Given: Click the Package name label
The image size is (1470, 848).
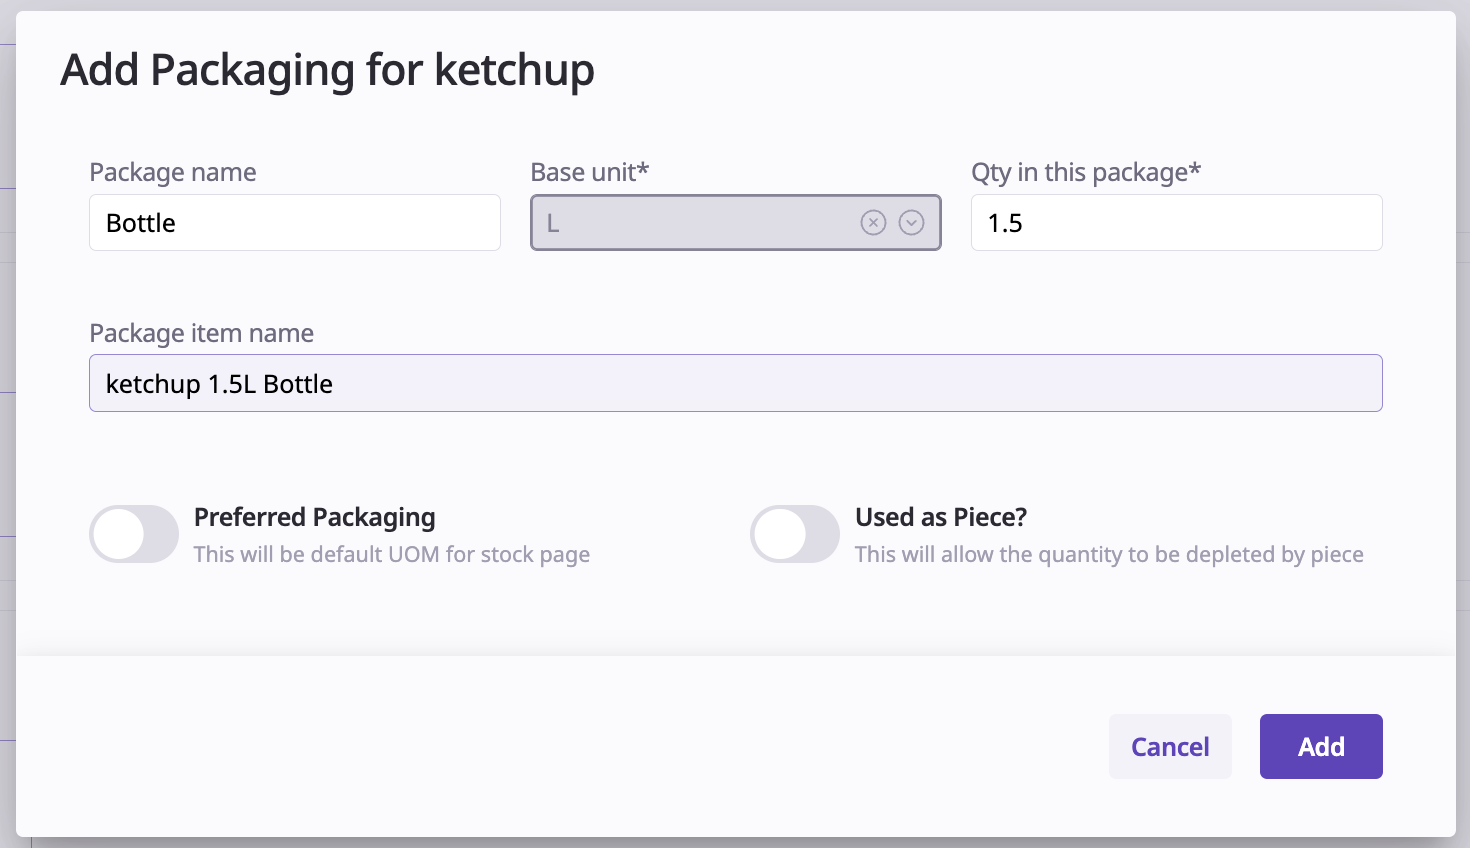Looking at the screenshot, I should (173, 172).
